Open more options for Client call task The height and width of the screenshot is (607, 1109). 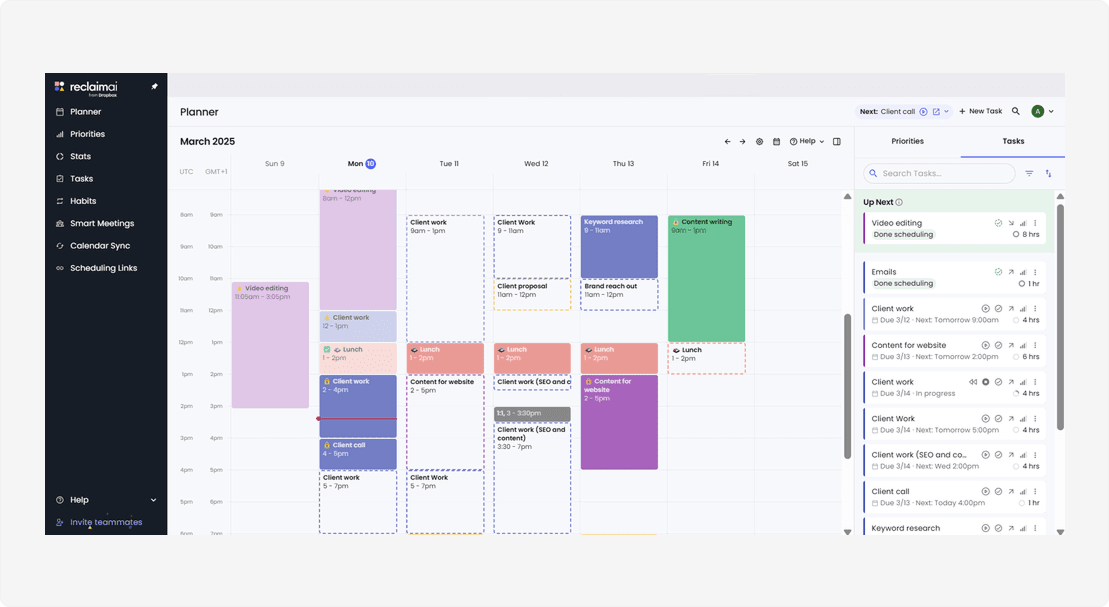[1035, 491]
